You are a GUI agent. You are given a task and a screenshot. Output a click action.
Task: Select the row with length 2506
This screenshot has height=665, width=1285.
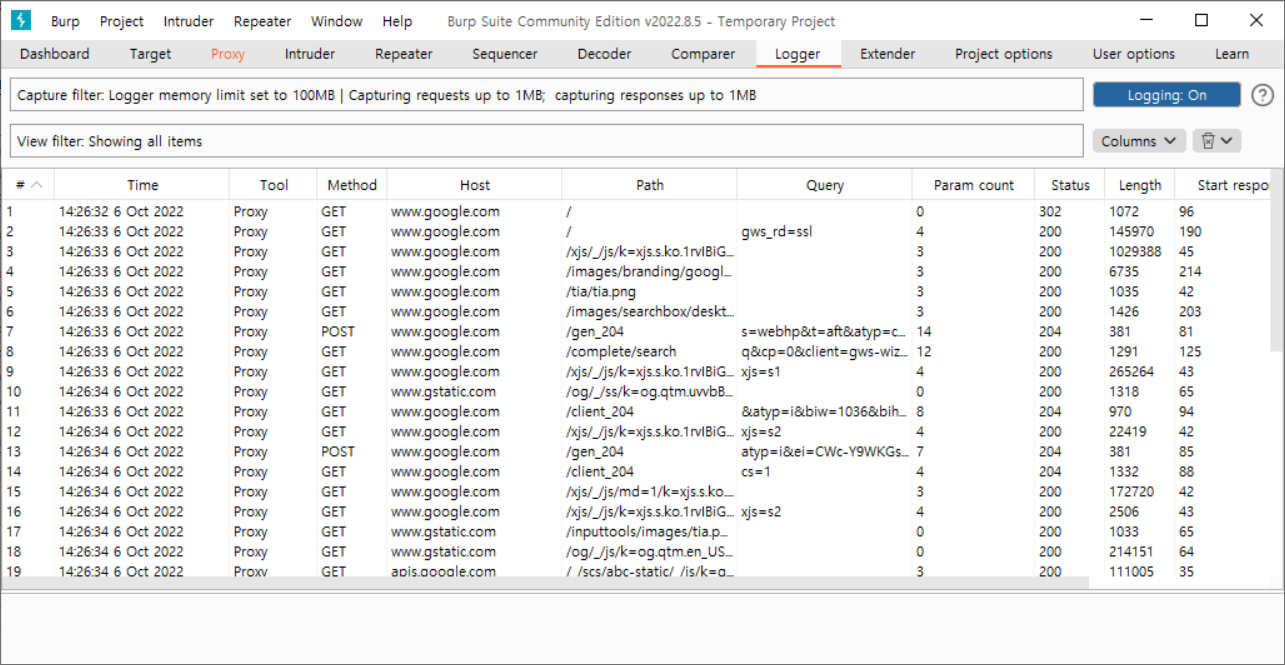(x=636, y=511)
